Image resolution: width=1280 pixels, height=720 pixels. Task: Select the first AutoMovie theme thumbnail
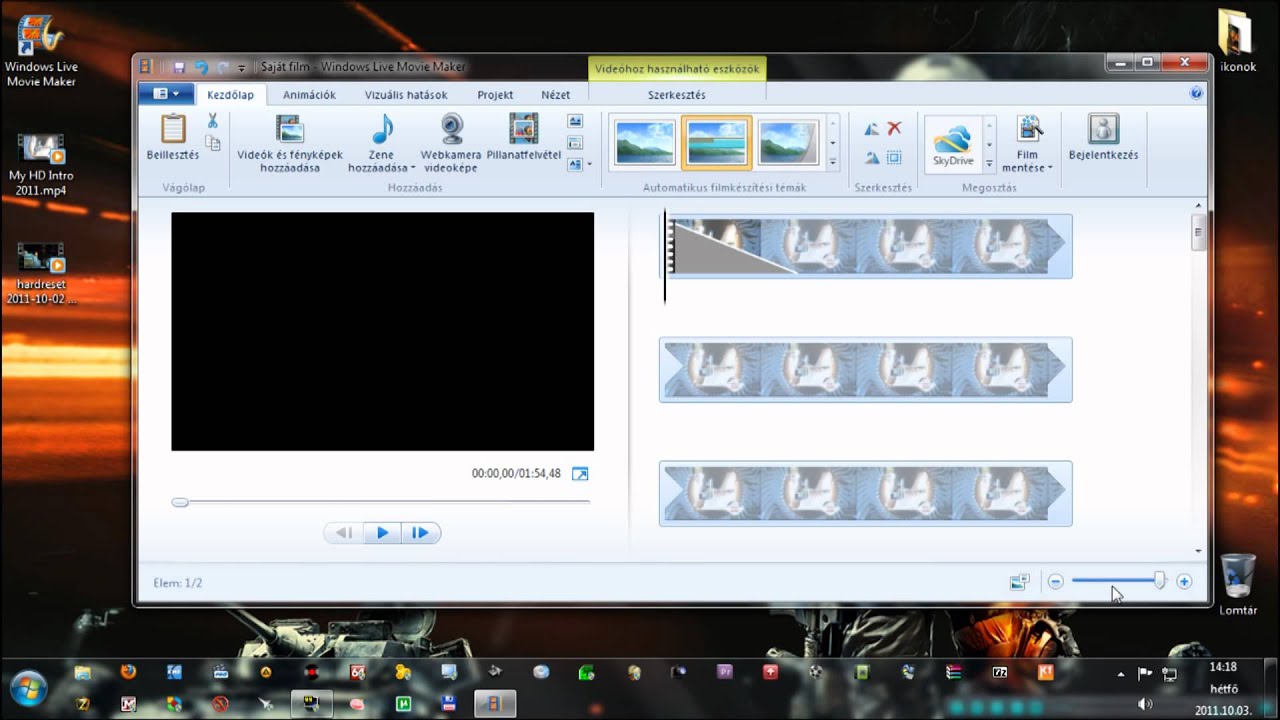(645, 142)
